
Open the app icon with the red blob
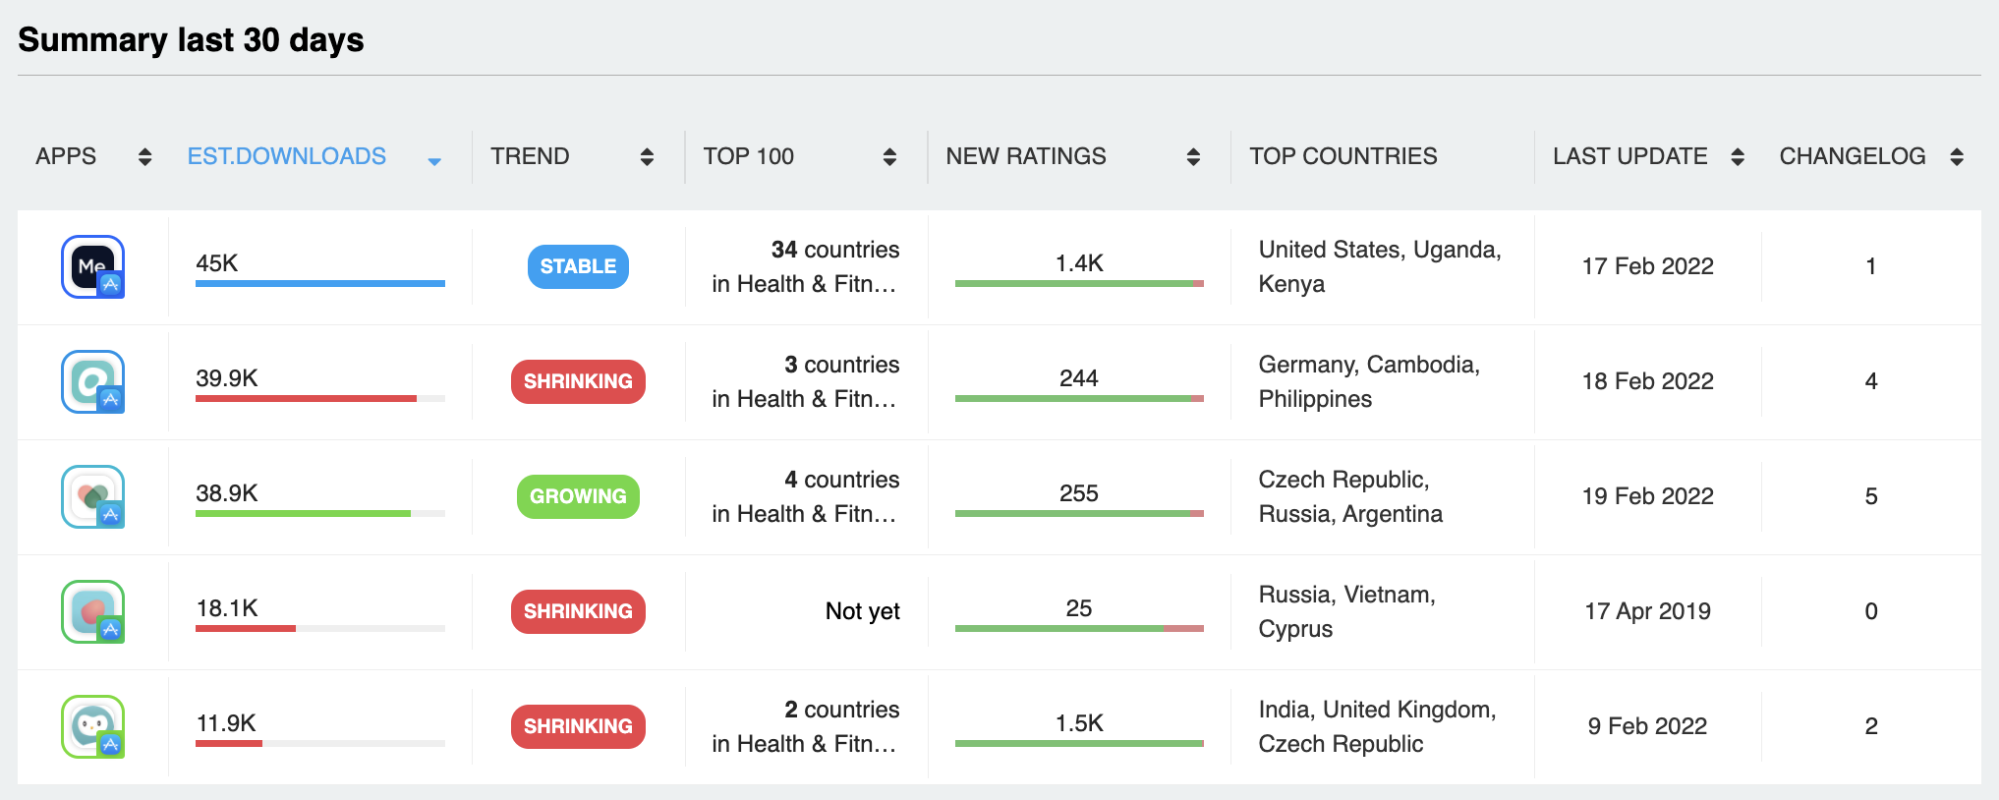point(93,612)
